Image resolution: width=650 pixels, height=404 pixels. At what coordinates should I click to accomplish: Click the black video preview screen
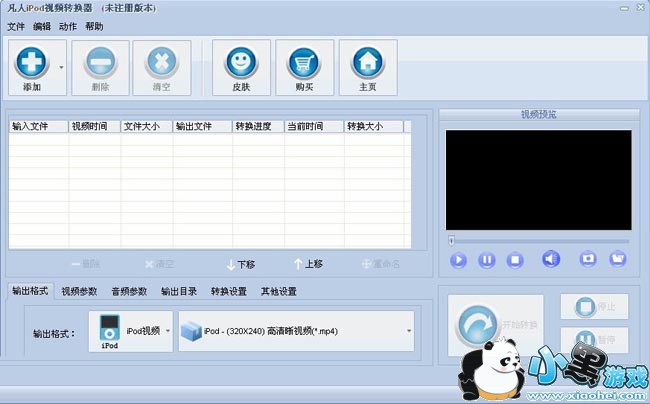tap(538, 180)
